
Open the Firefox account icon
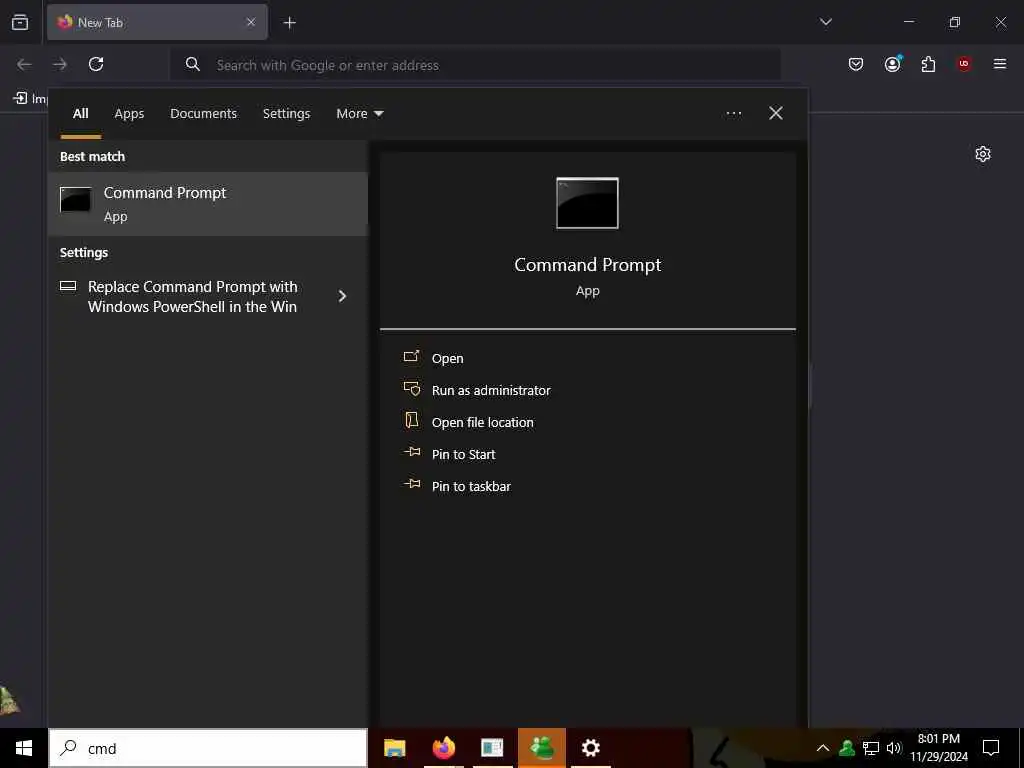(x=892, y=63)
